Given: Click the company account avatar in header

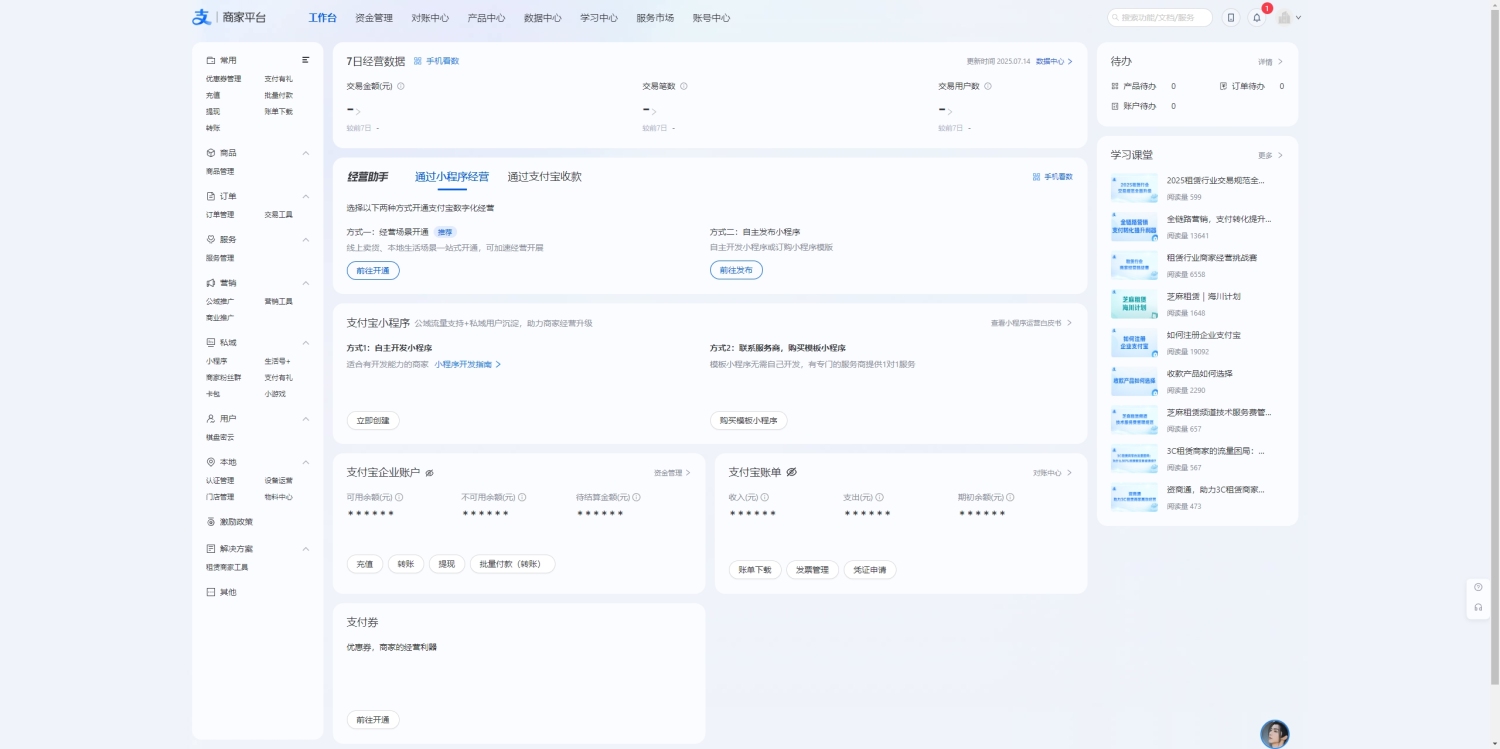Looking at the screenshot, I should click(x=1284, y=17).
